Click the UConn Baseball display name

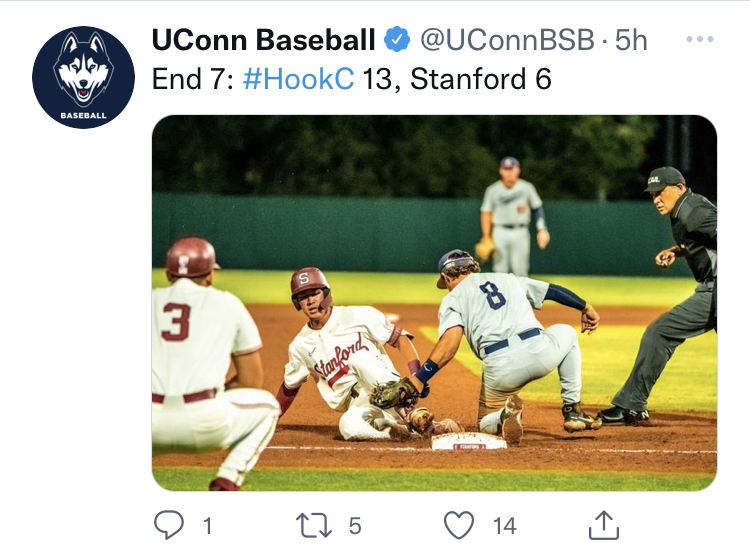263,41
